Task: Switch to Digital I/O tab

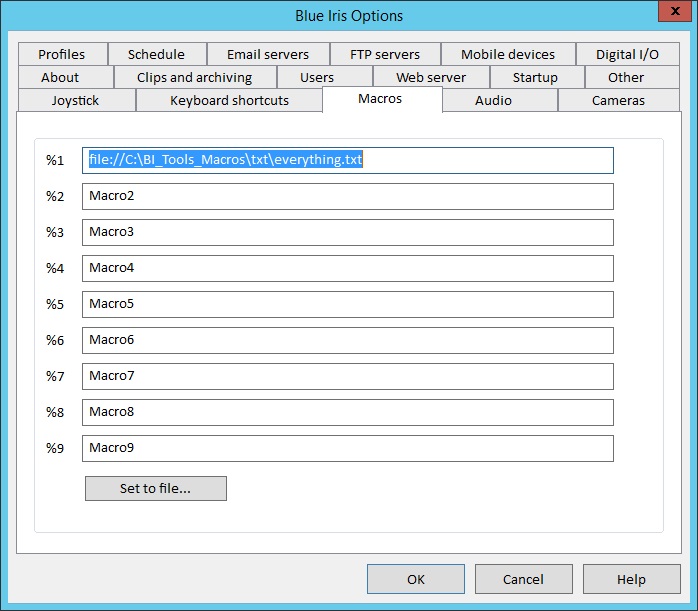Action: [x=628, y=54]
